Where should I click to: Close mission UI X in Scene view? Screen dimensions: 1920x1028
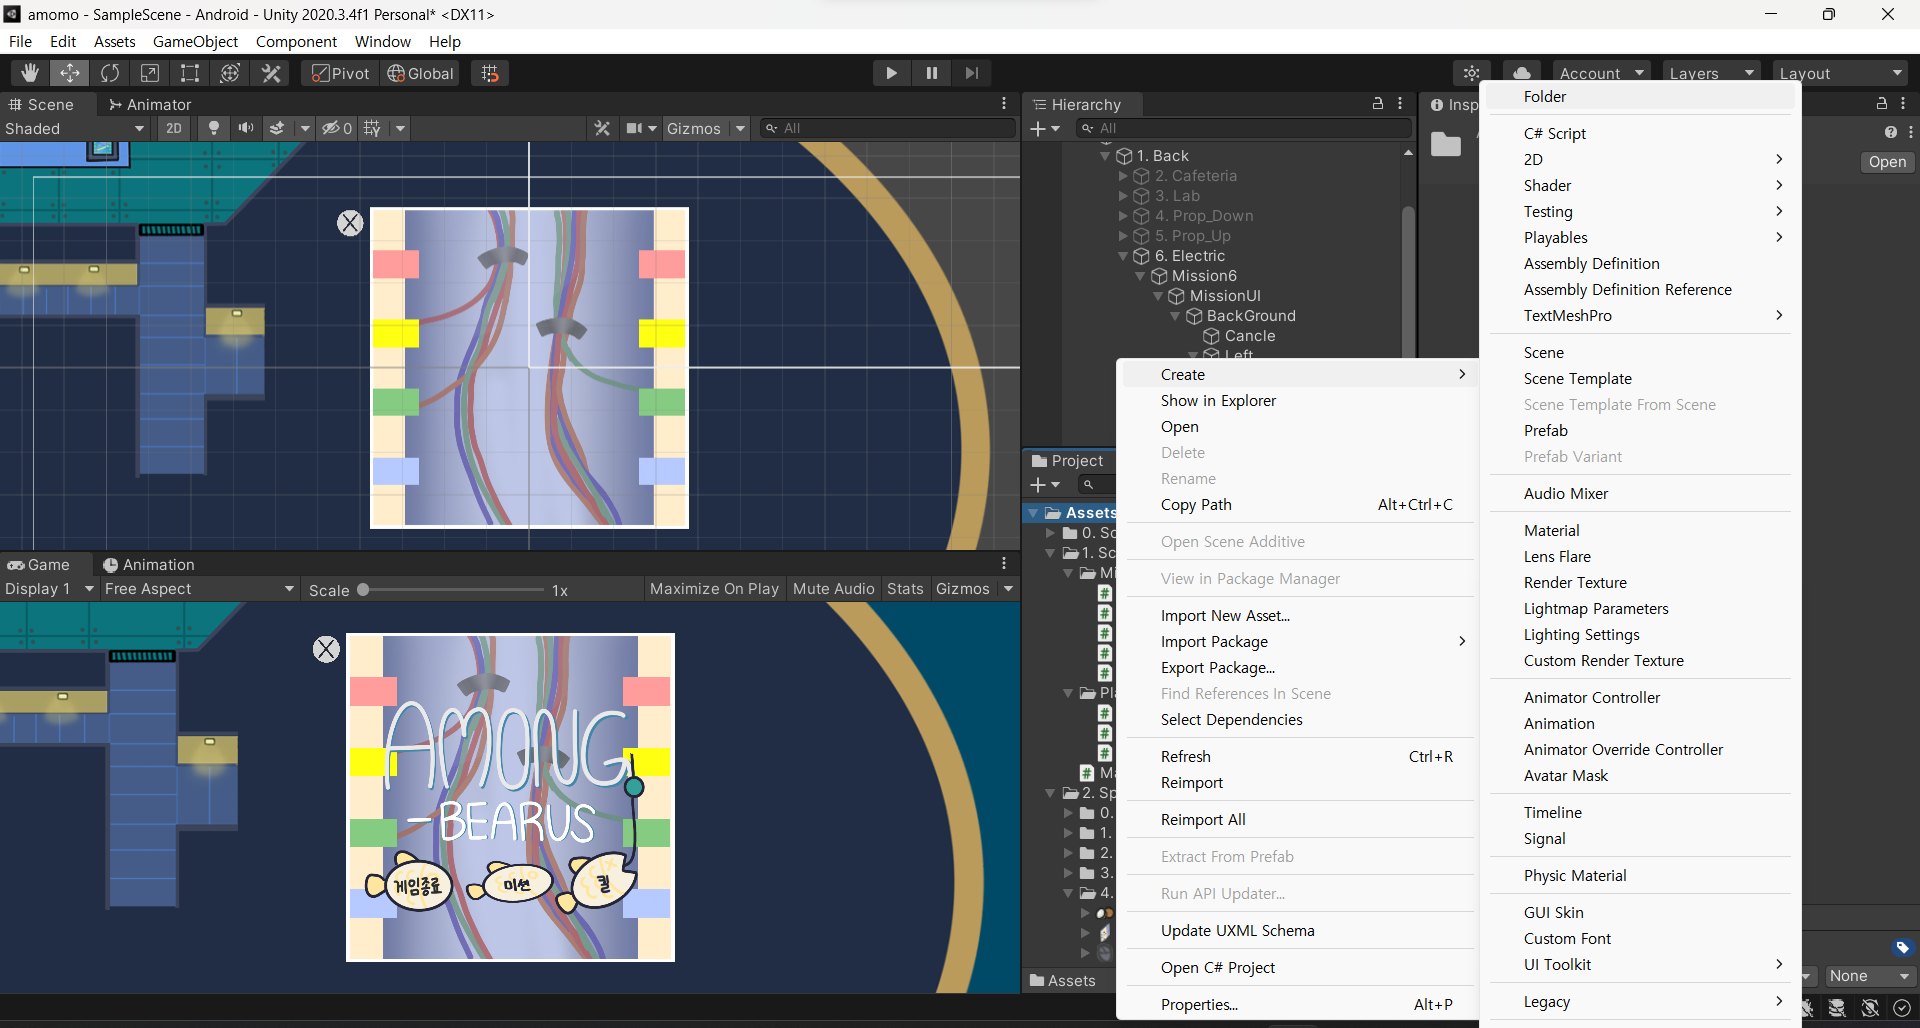(x=350, y=223)
